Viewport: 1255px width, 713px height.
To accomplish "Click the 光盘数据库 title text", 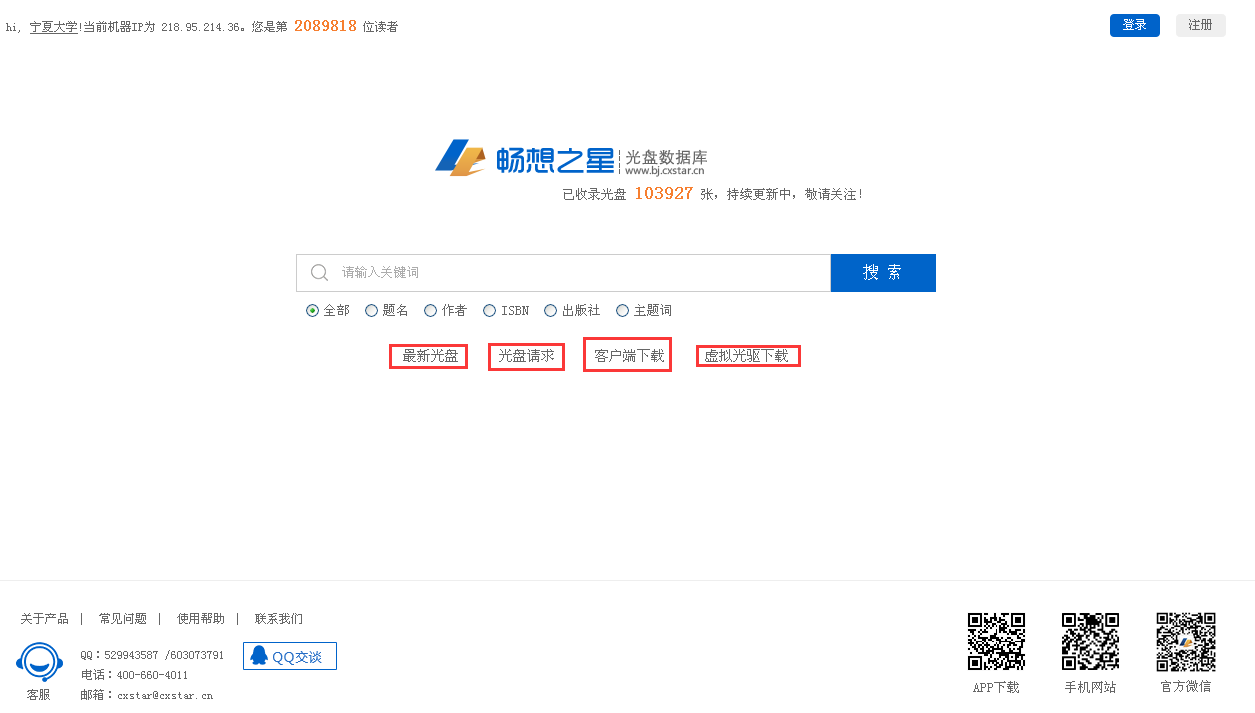I will [666, 158].
